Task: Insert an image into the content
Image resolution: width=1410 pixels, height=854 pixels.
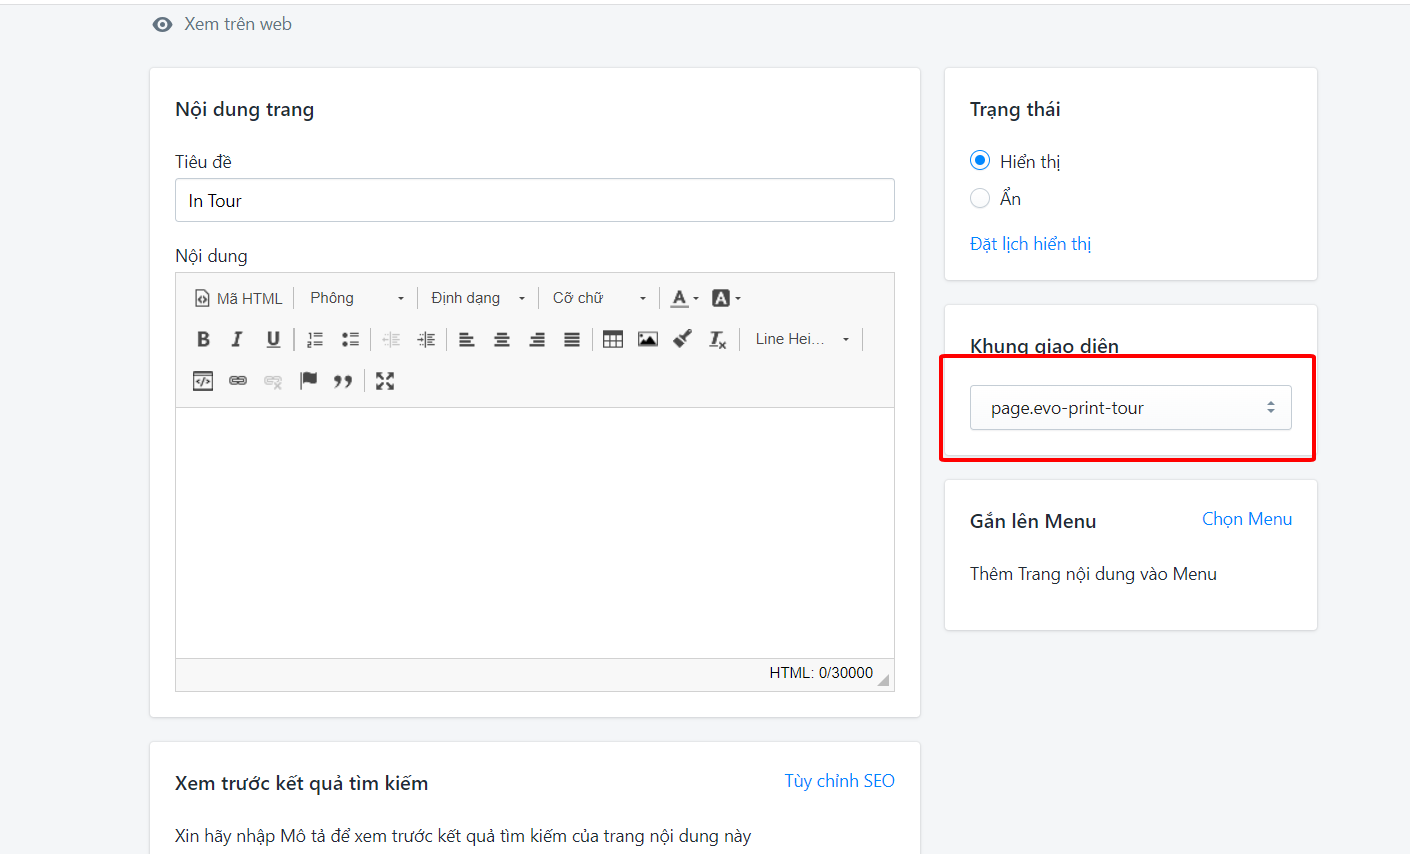Action: pos(648,339)
